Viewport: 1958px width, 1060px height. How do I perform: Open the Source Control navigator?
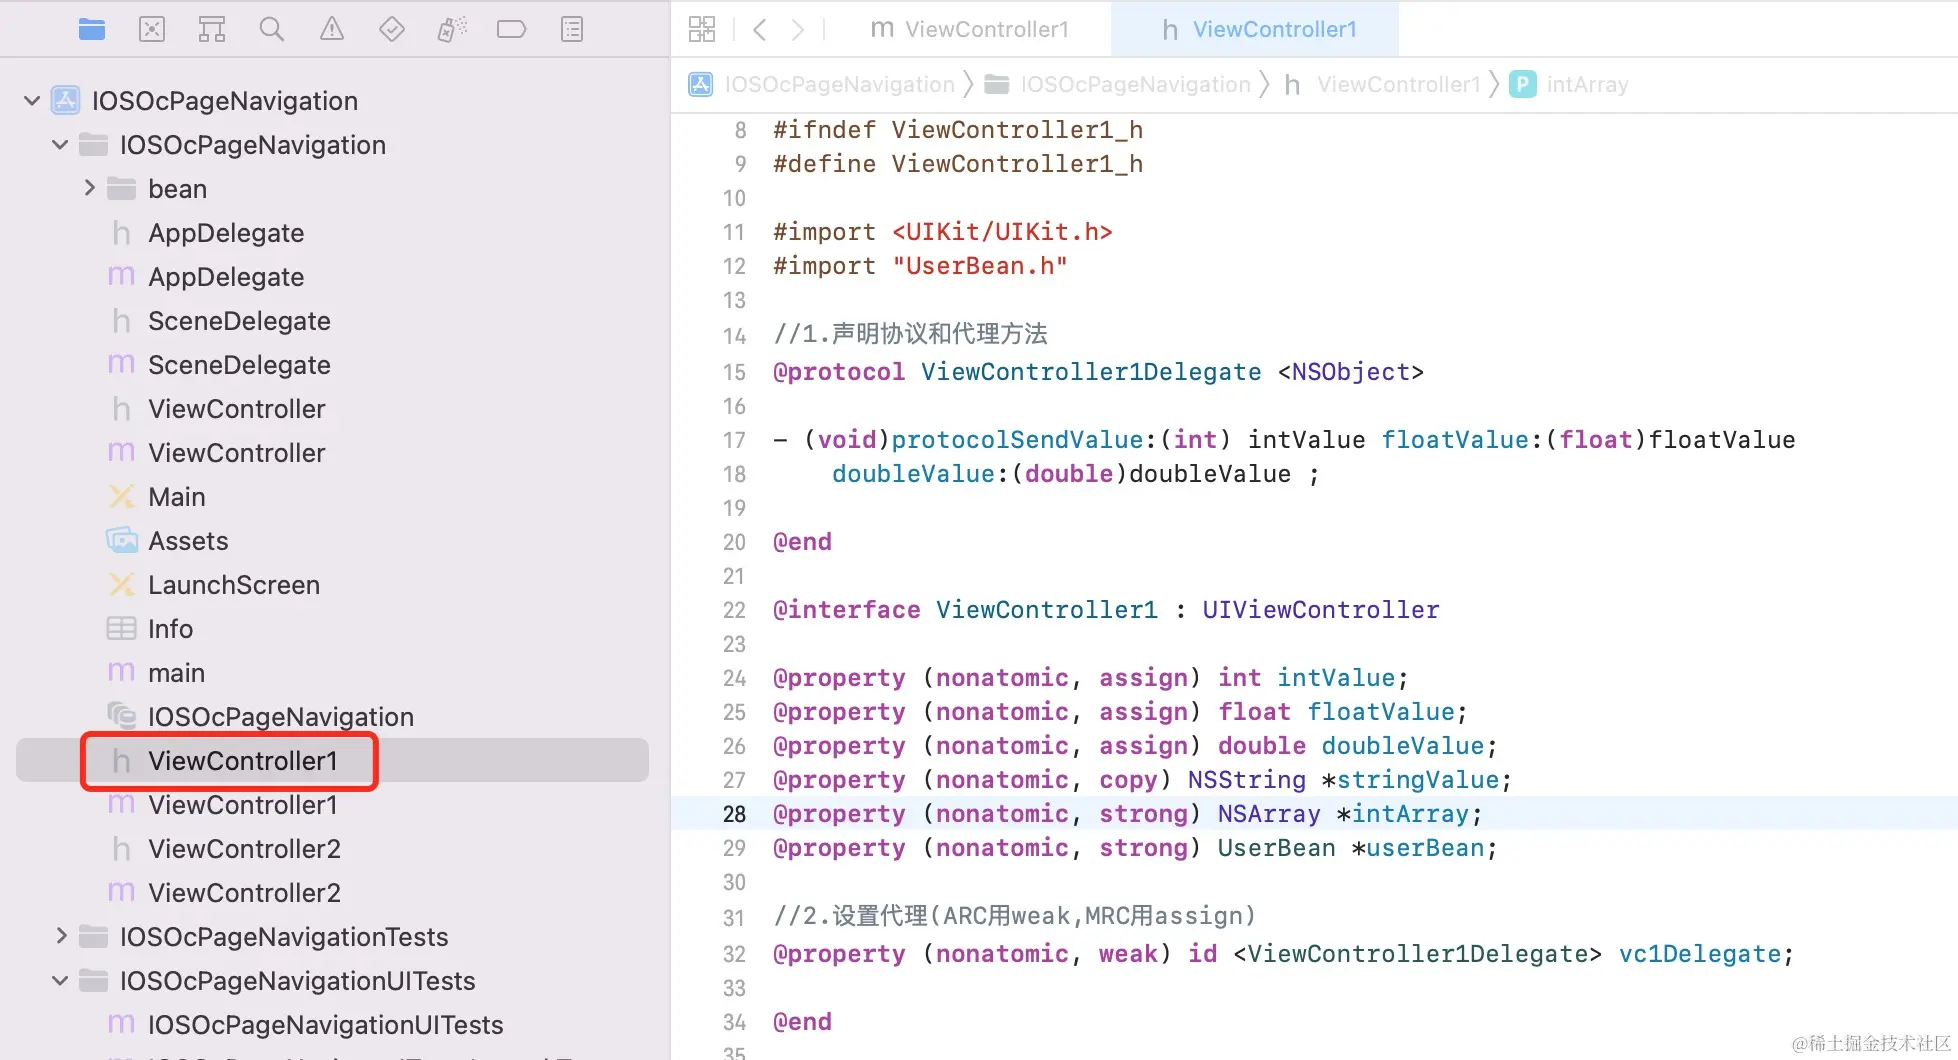pos(152,30)
